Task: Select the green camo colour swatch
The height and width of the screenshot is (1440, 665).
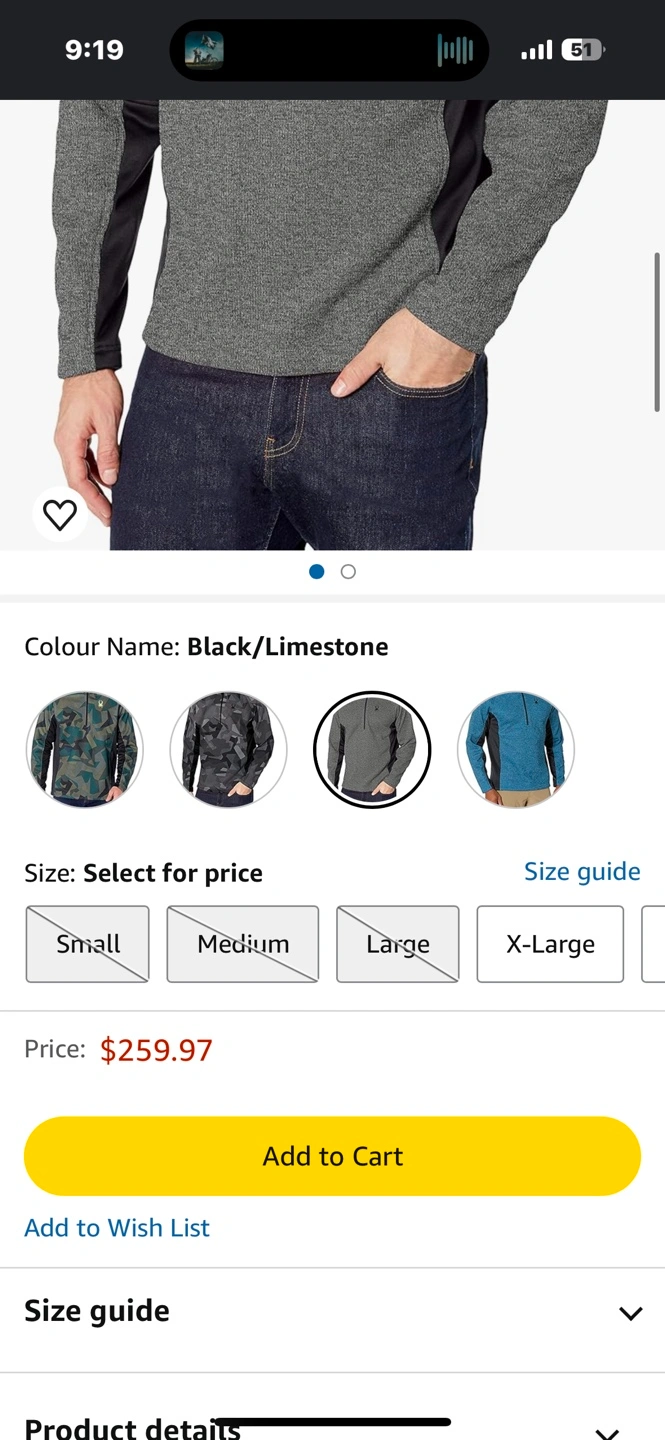Action: pyautogui.click(x=84, y=749)
